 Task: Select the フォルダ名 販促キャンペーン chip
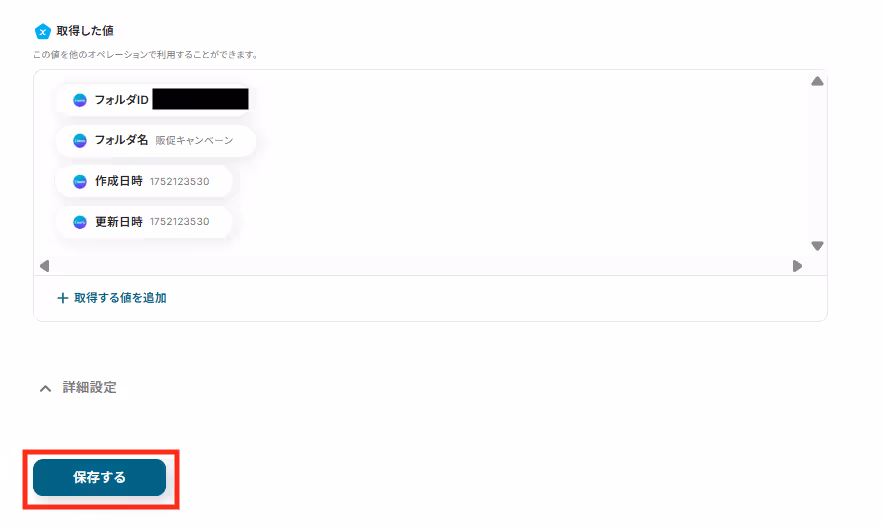[156, 141]
